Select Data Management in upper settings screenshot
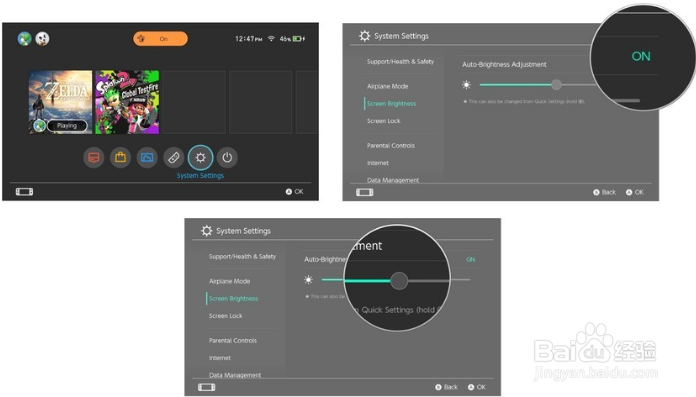 (393, 180)
